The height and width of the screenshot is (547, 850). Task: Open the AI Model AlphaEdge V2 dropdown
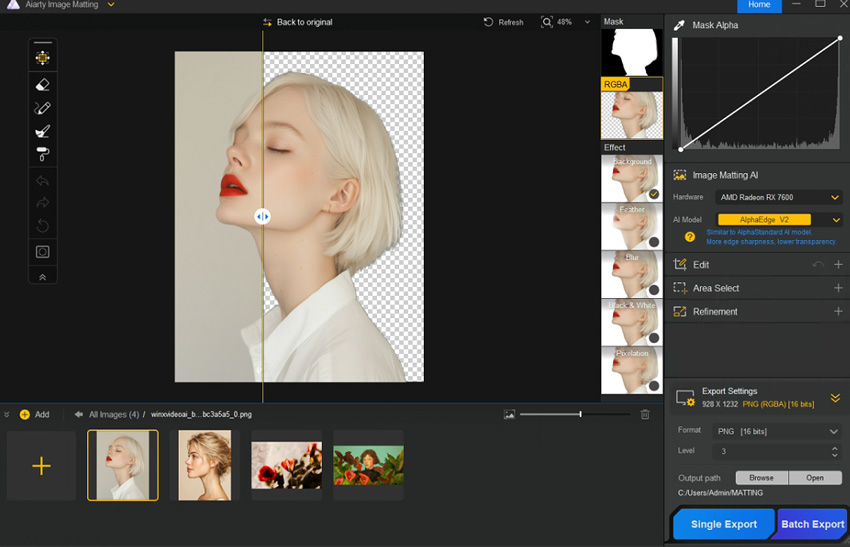coord(780,220)
